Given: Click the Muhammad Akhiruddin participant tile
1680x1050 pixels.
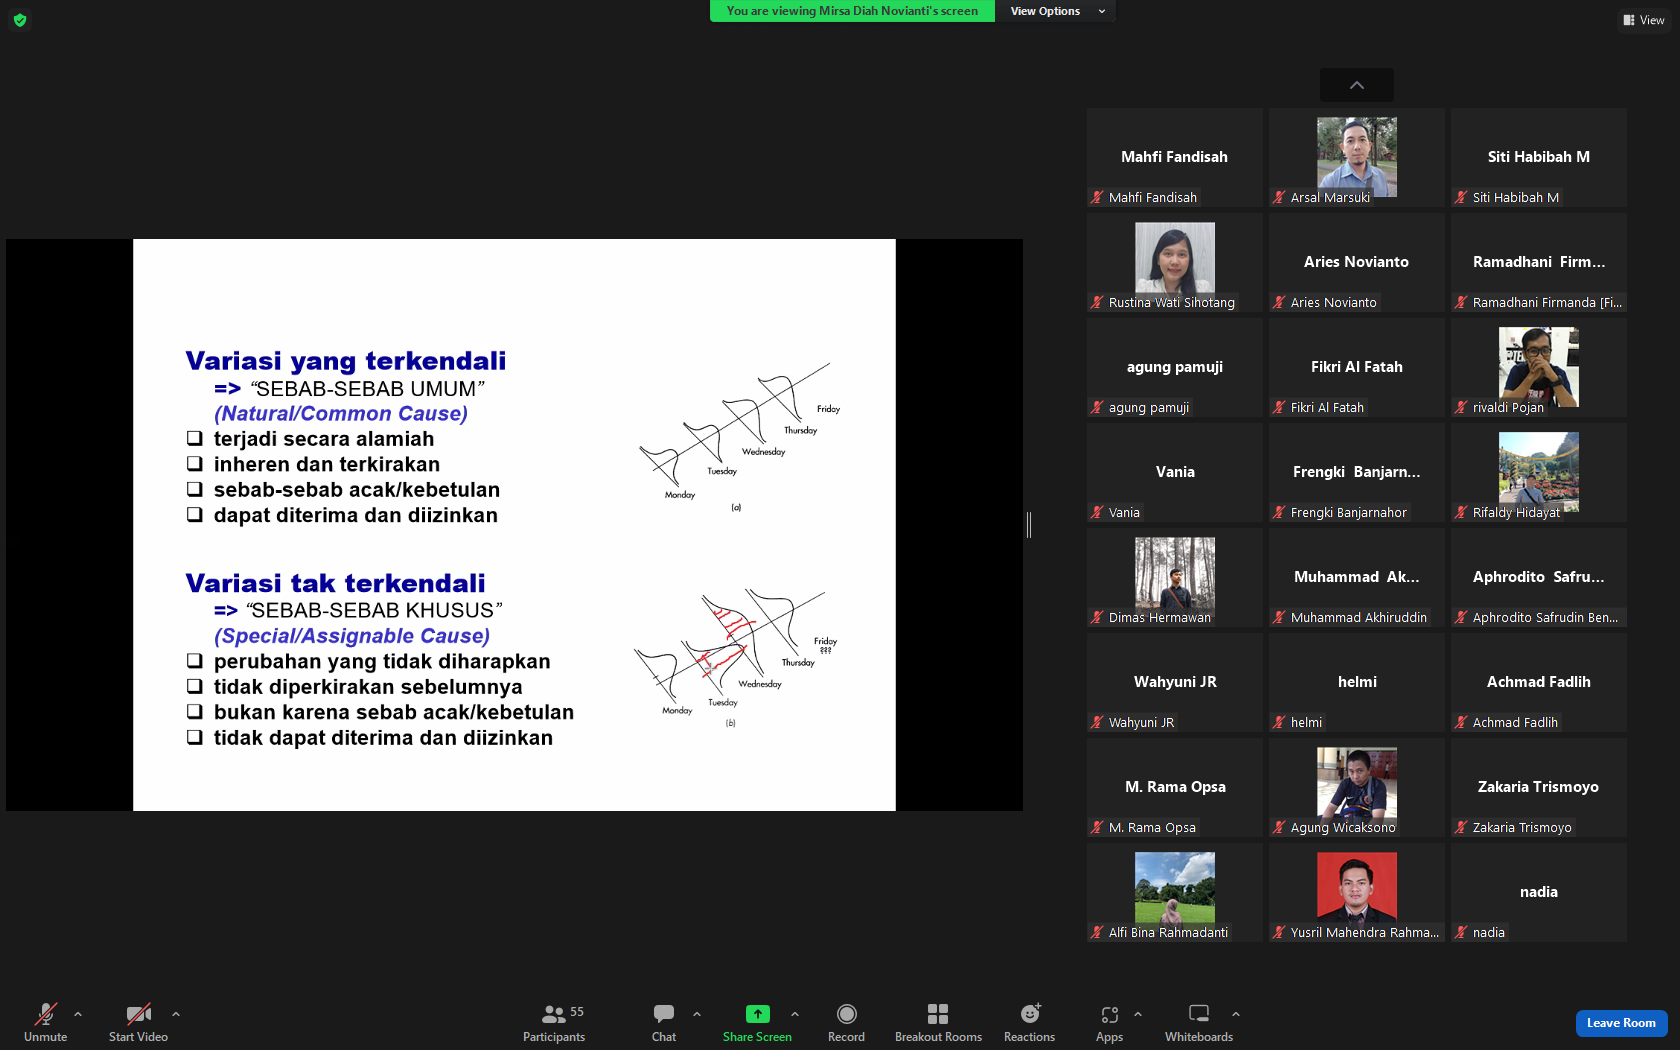Looking at the screenshot, I should pos(1357,577).
